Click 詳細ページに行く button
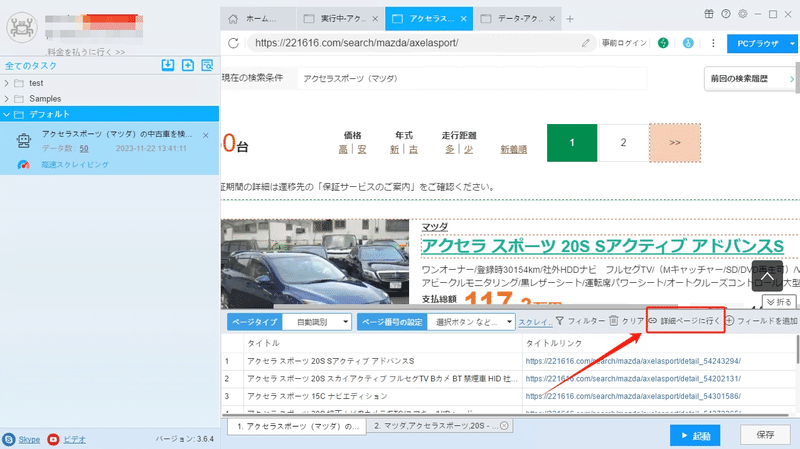The image size is (800, 449). click(x=684, y=321)
